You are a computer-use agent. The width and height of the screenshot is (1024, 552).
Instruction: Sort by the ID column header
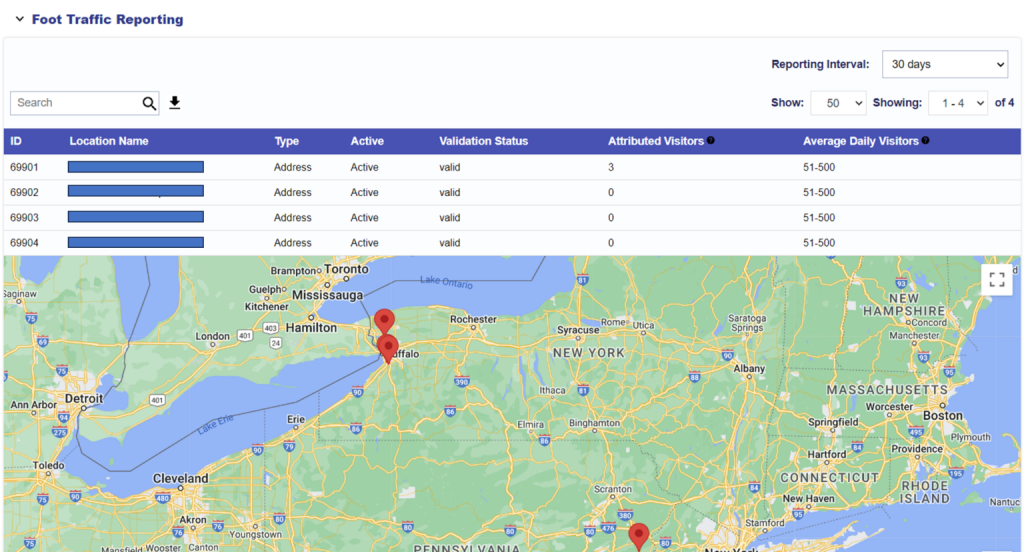(16, 141)
